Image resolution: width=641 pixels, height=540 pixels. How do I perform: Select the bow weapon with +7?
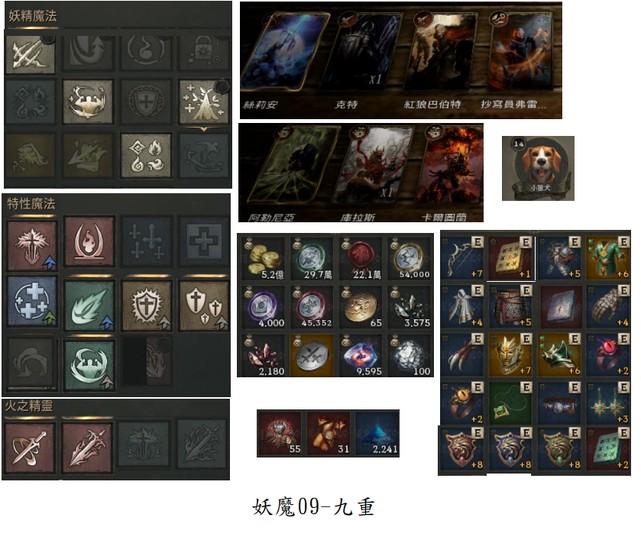click(x=463, y=258)
